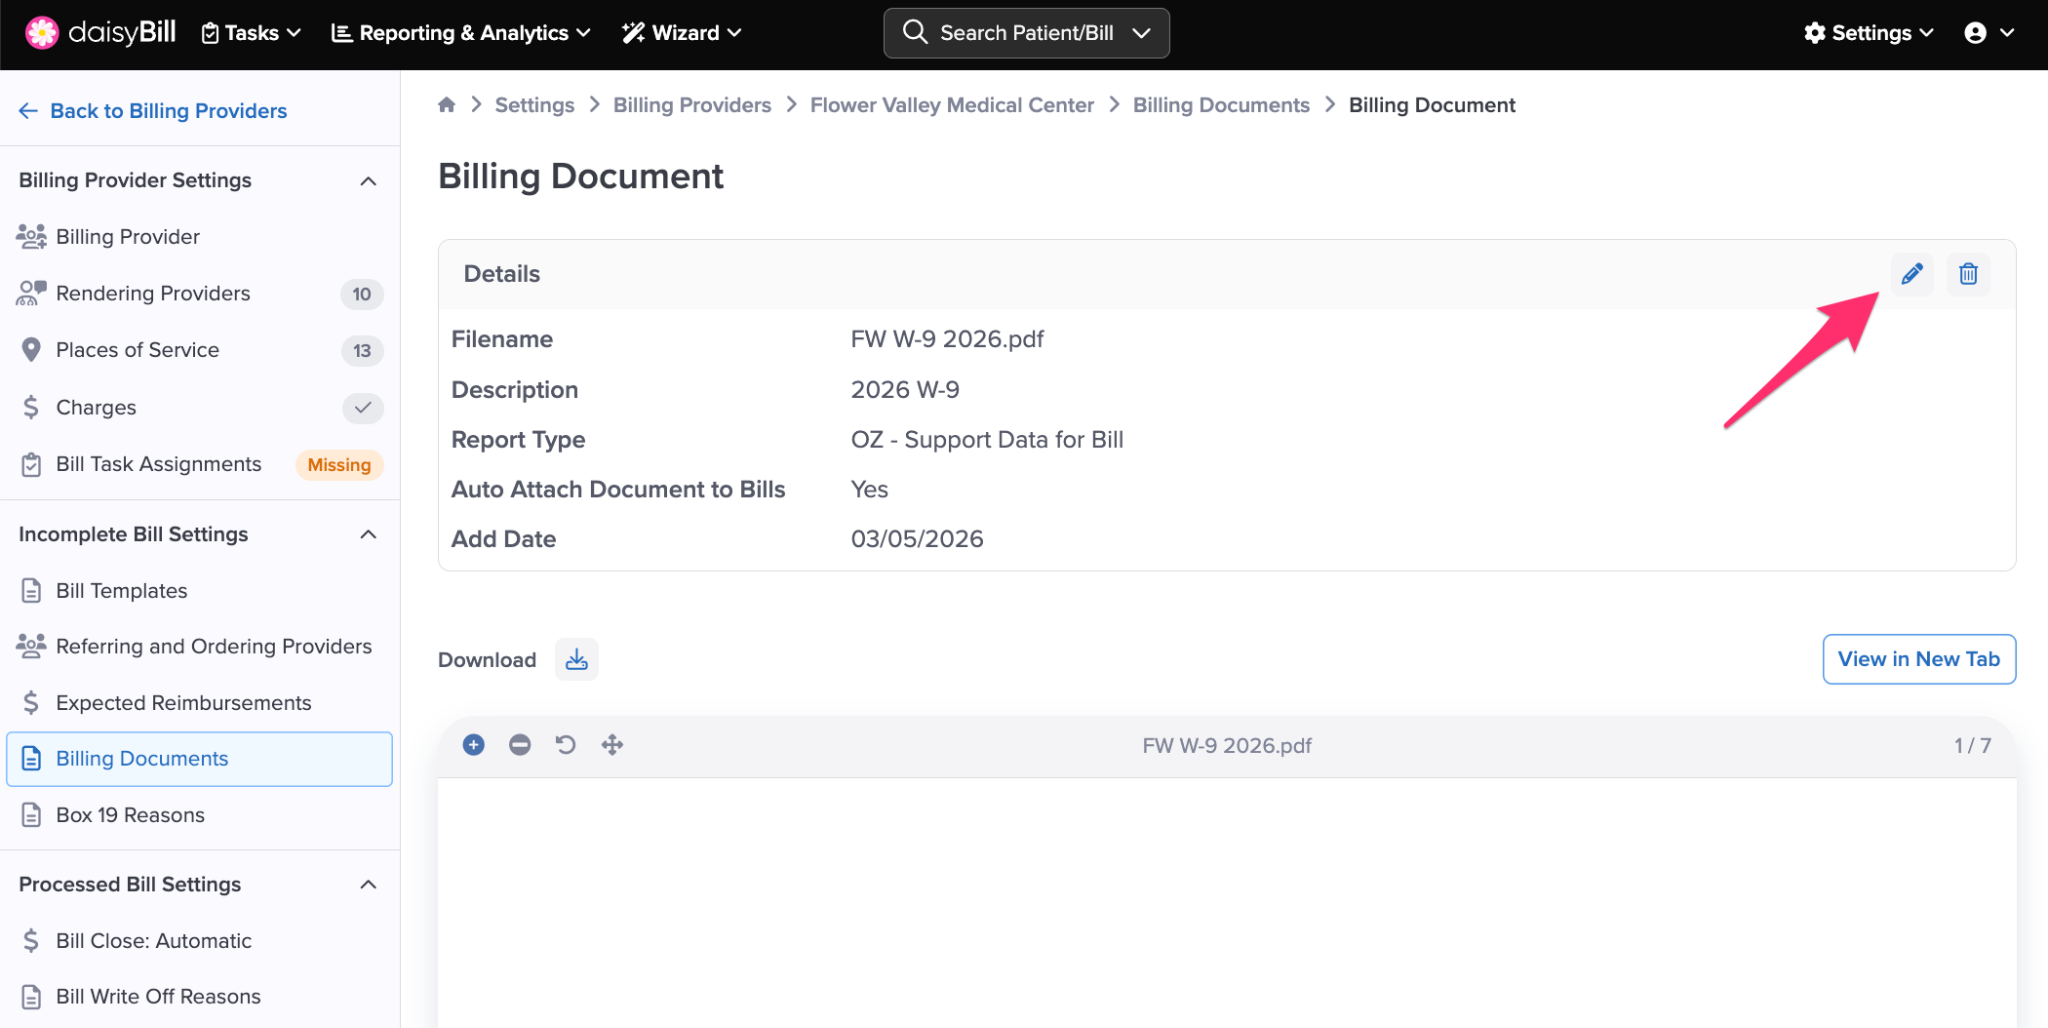Click the trash delete icon in Details
The width and height of the screenshot is (2048, 1028).
click(1967, 274)
